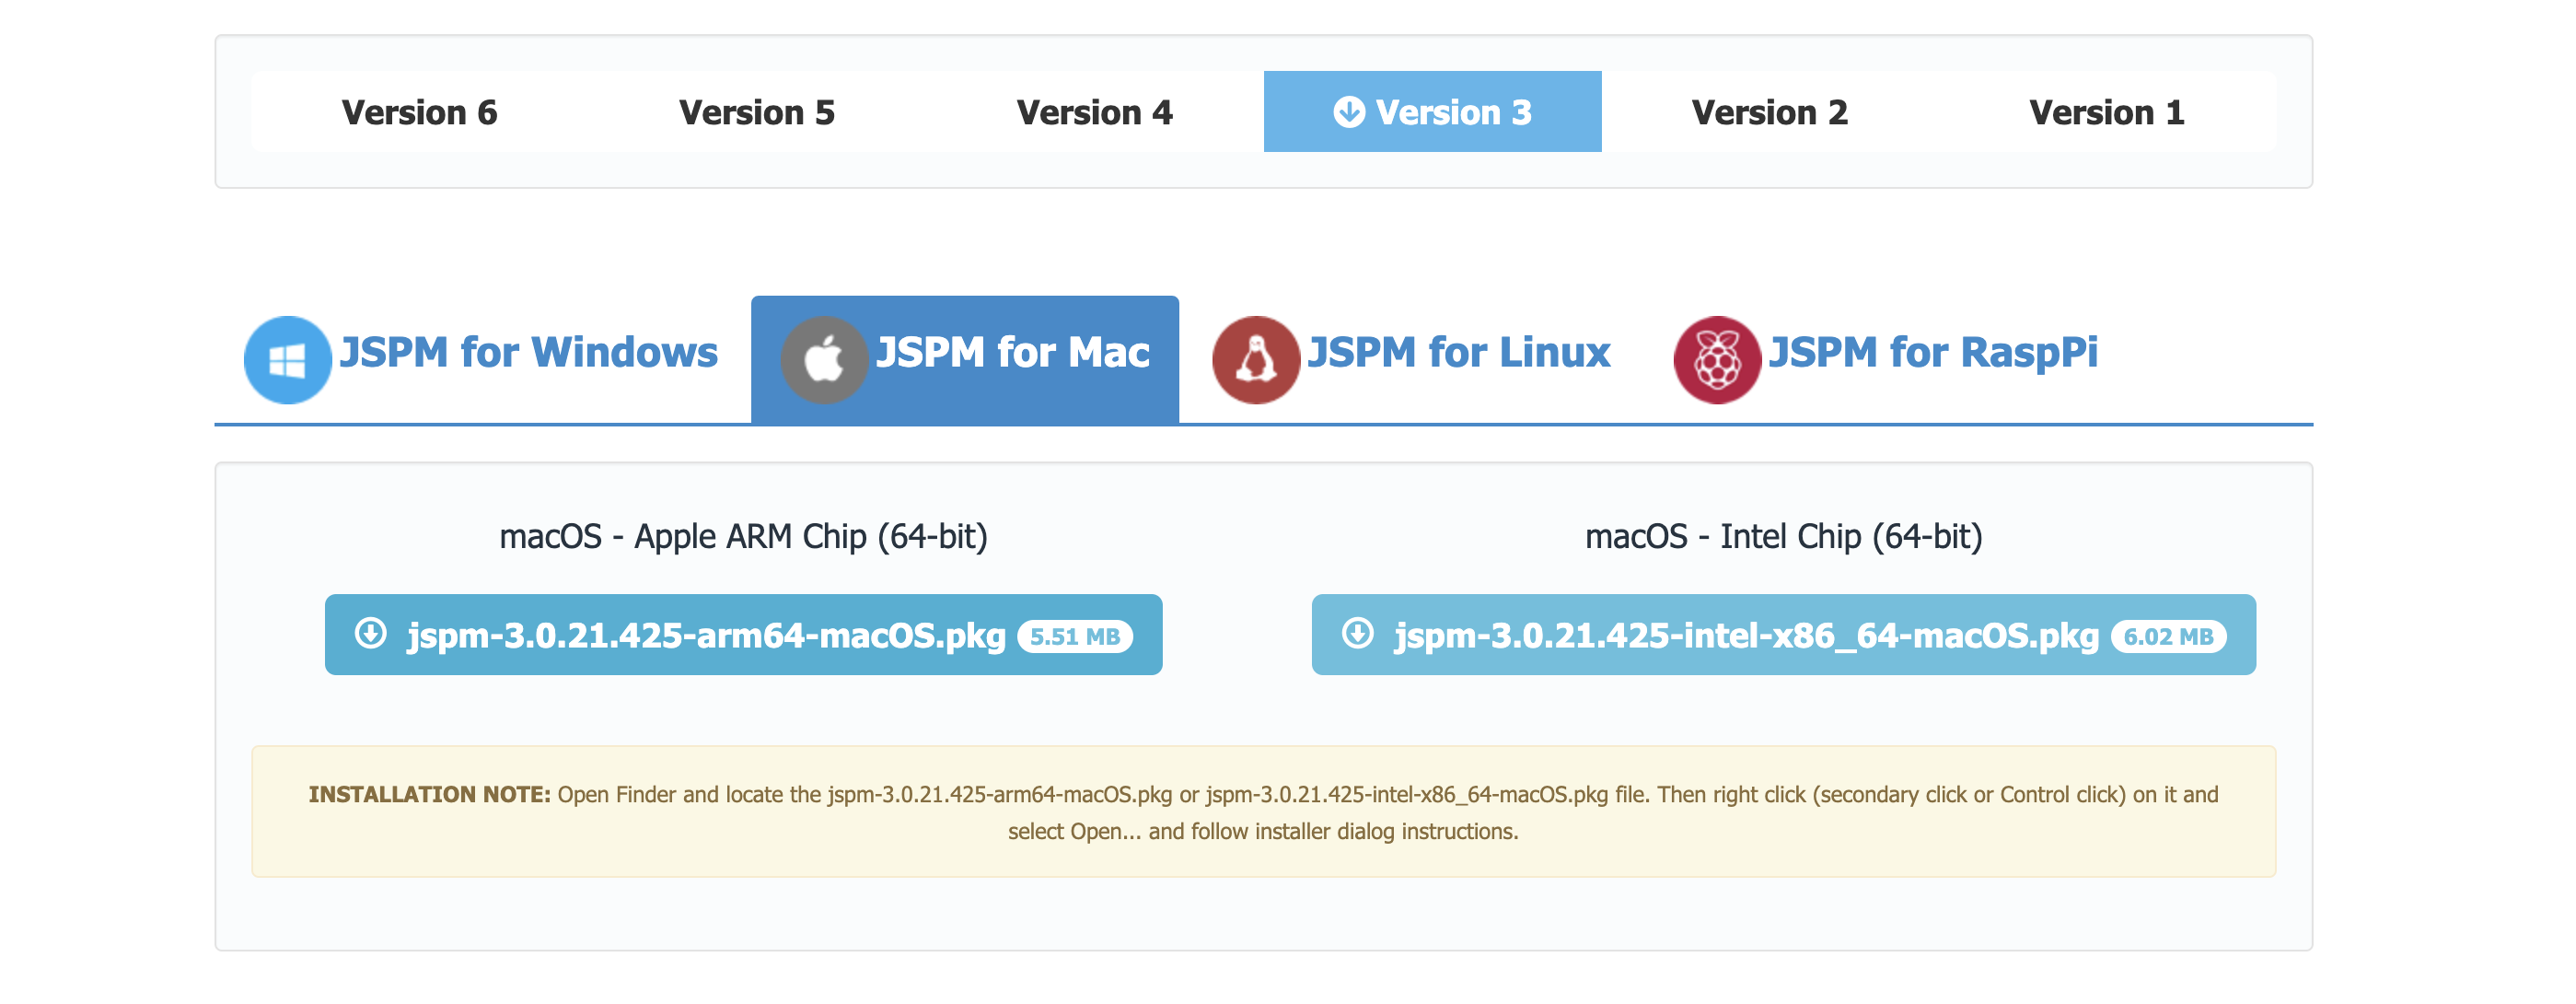Screen dimensions: 2576x1004
Task: Select the Version 1 tab
Action: [x=2106, y=112]
